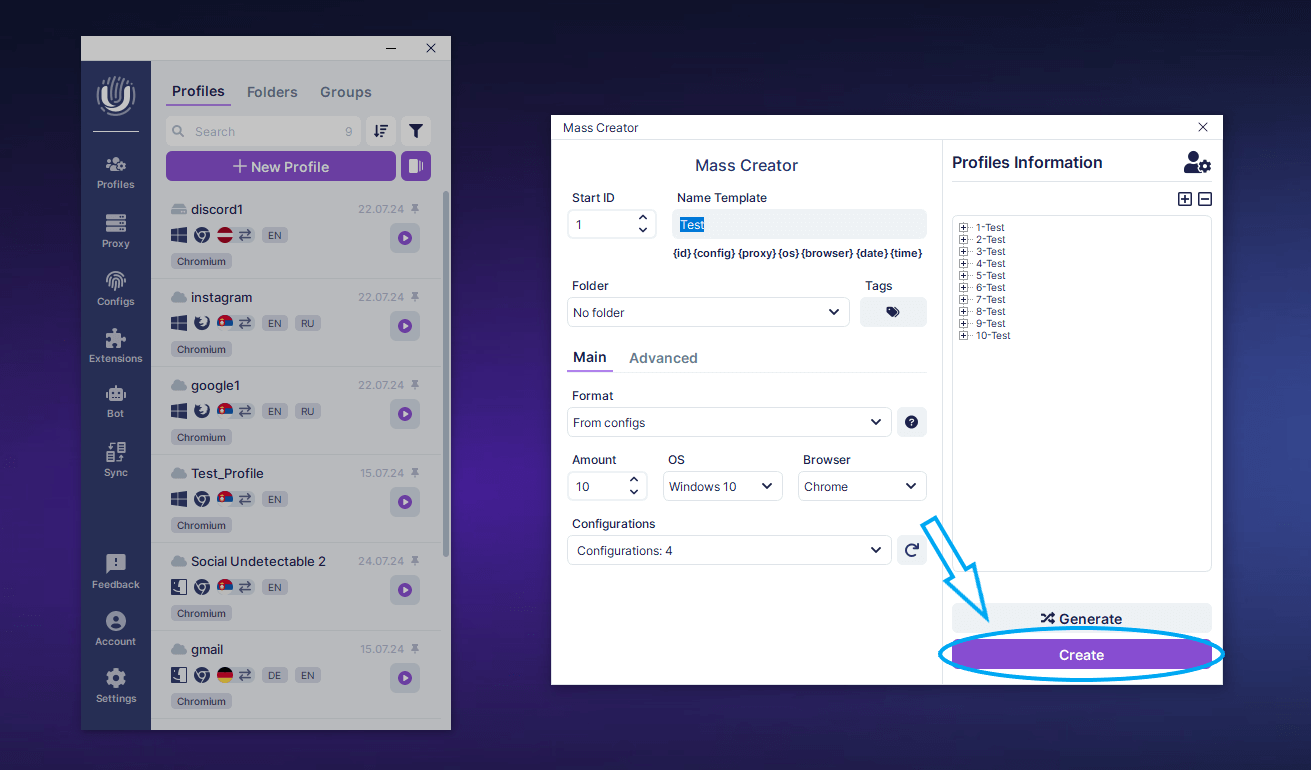Open the Bot section
Image resolution: width=1311 pixels, height=770 pixels.
[x=116, y=401]
